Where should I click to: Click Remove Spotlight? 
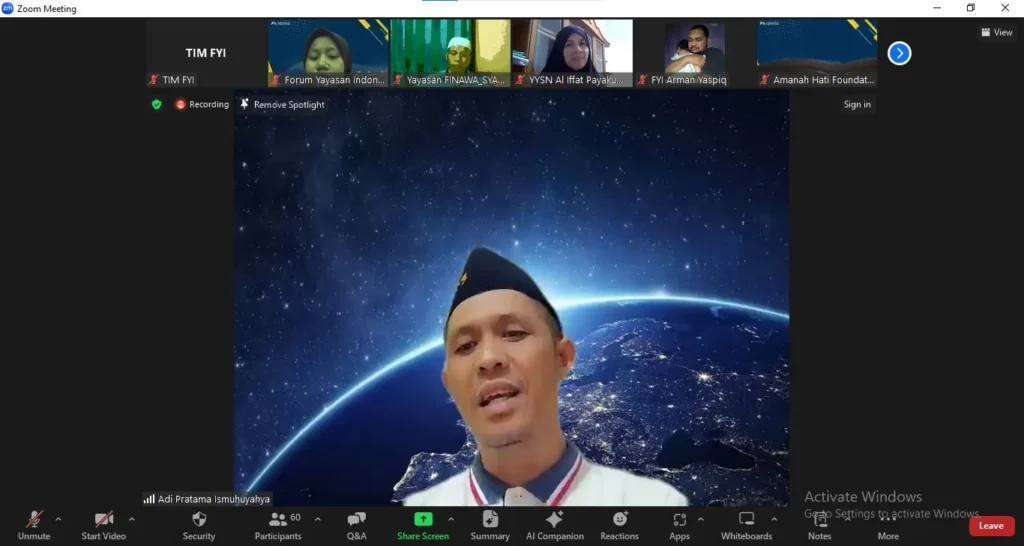(282, 104)
